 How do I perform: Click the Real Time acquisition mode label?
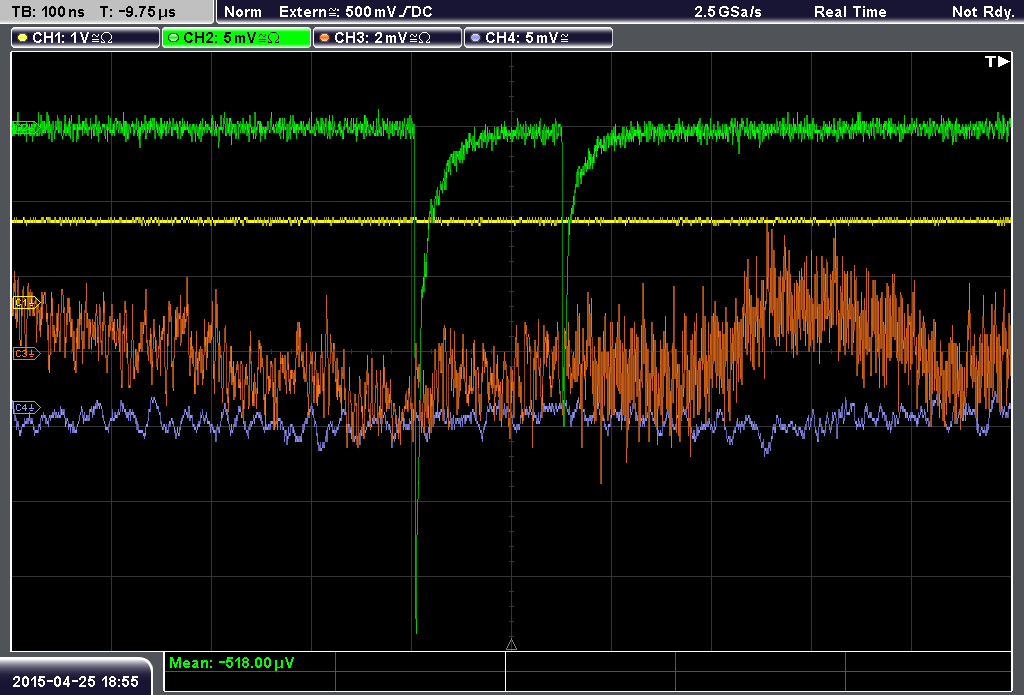[x=850, y=12]
